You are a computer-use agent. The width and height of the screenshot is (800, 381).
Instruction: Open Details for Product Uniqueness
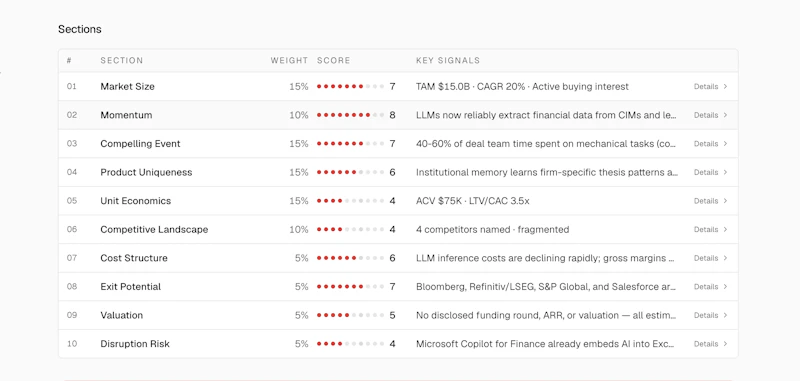tap(710, 172)
